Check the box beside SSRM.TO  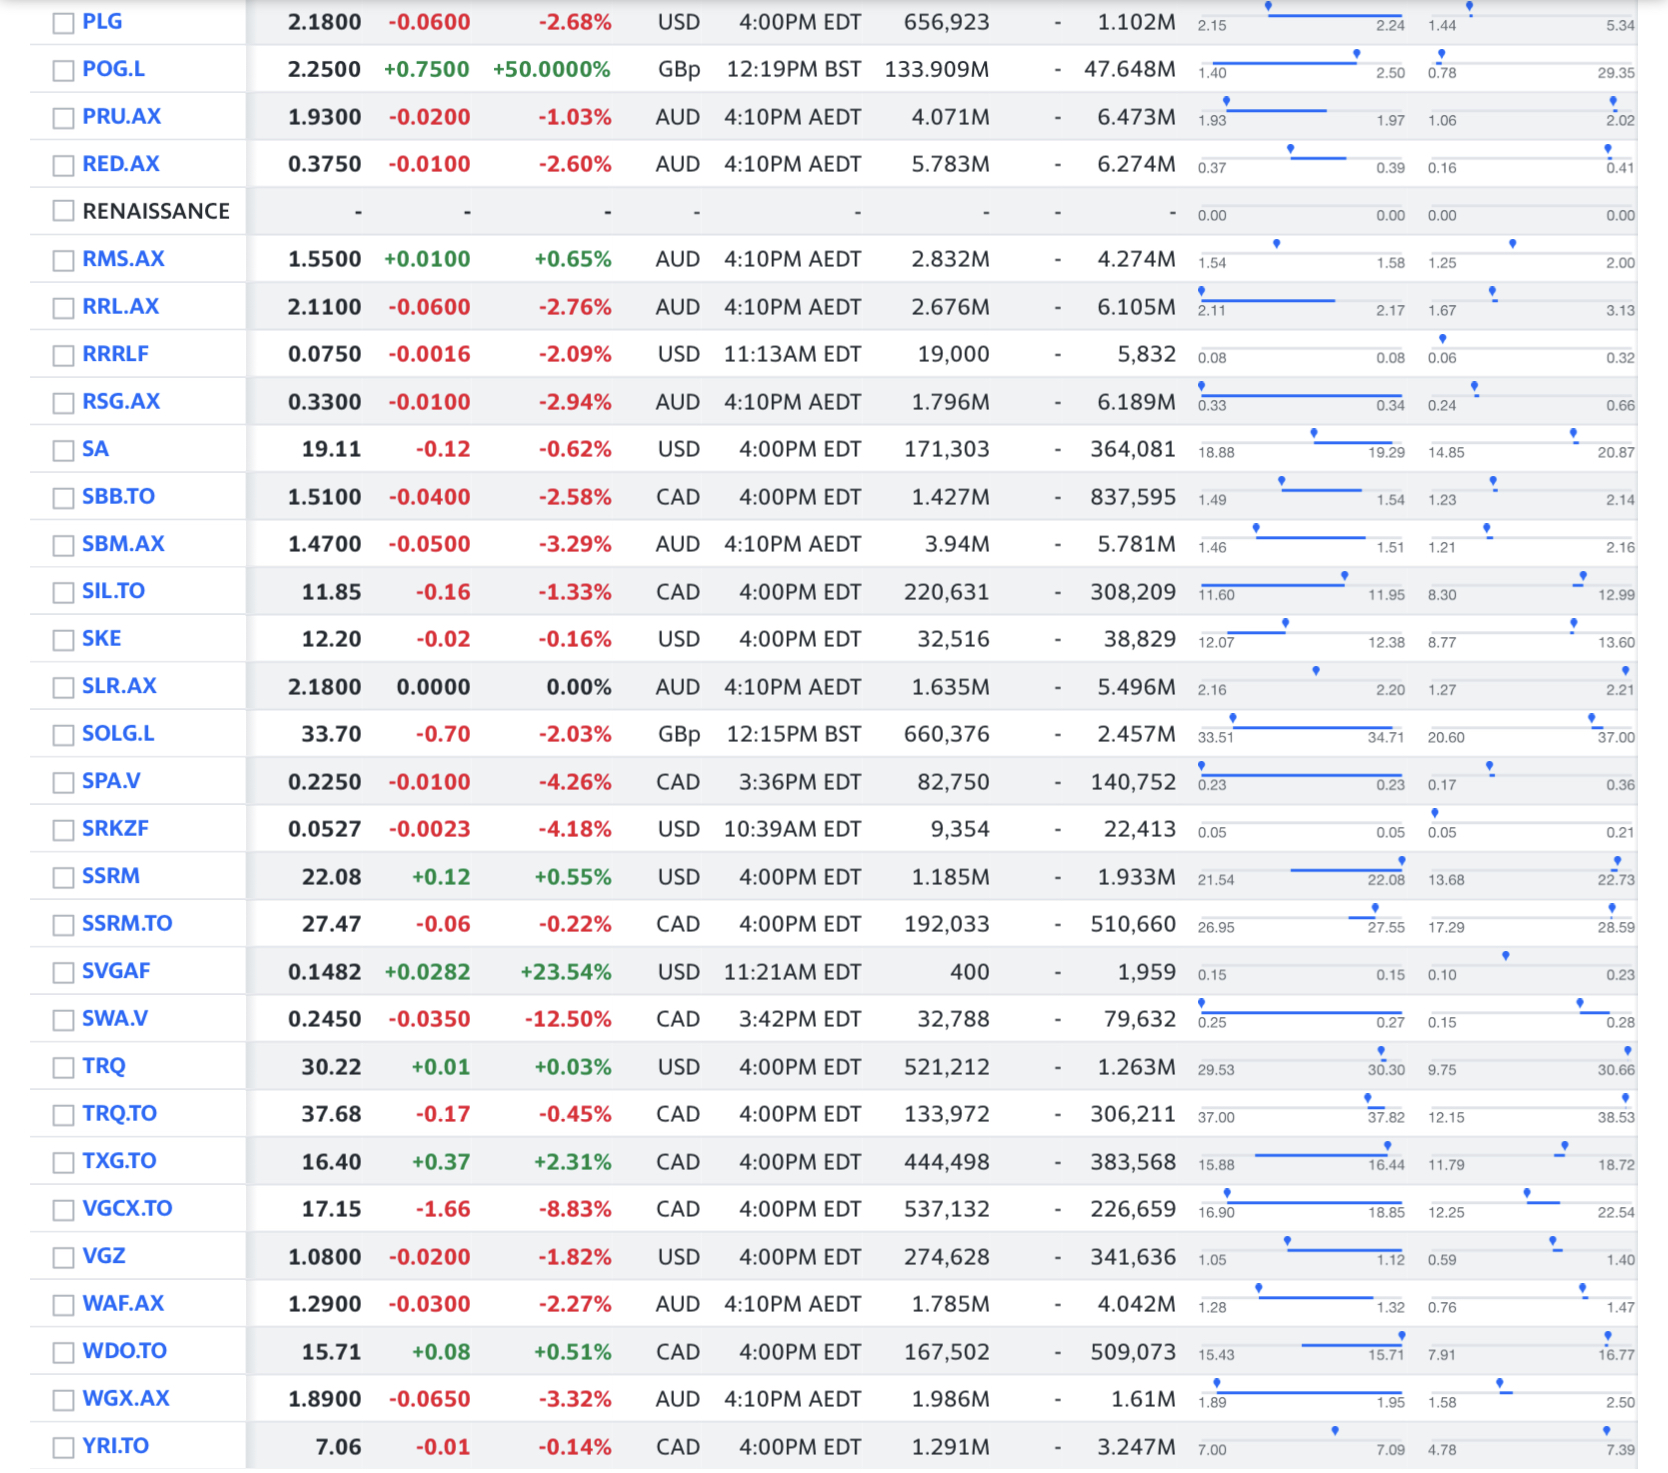tap(63, 925)
